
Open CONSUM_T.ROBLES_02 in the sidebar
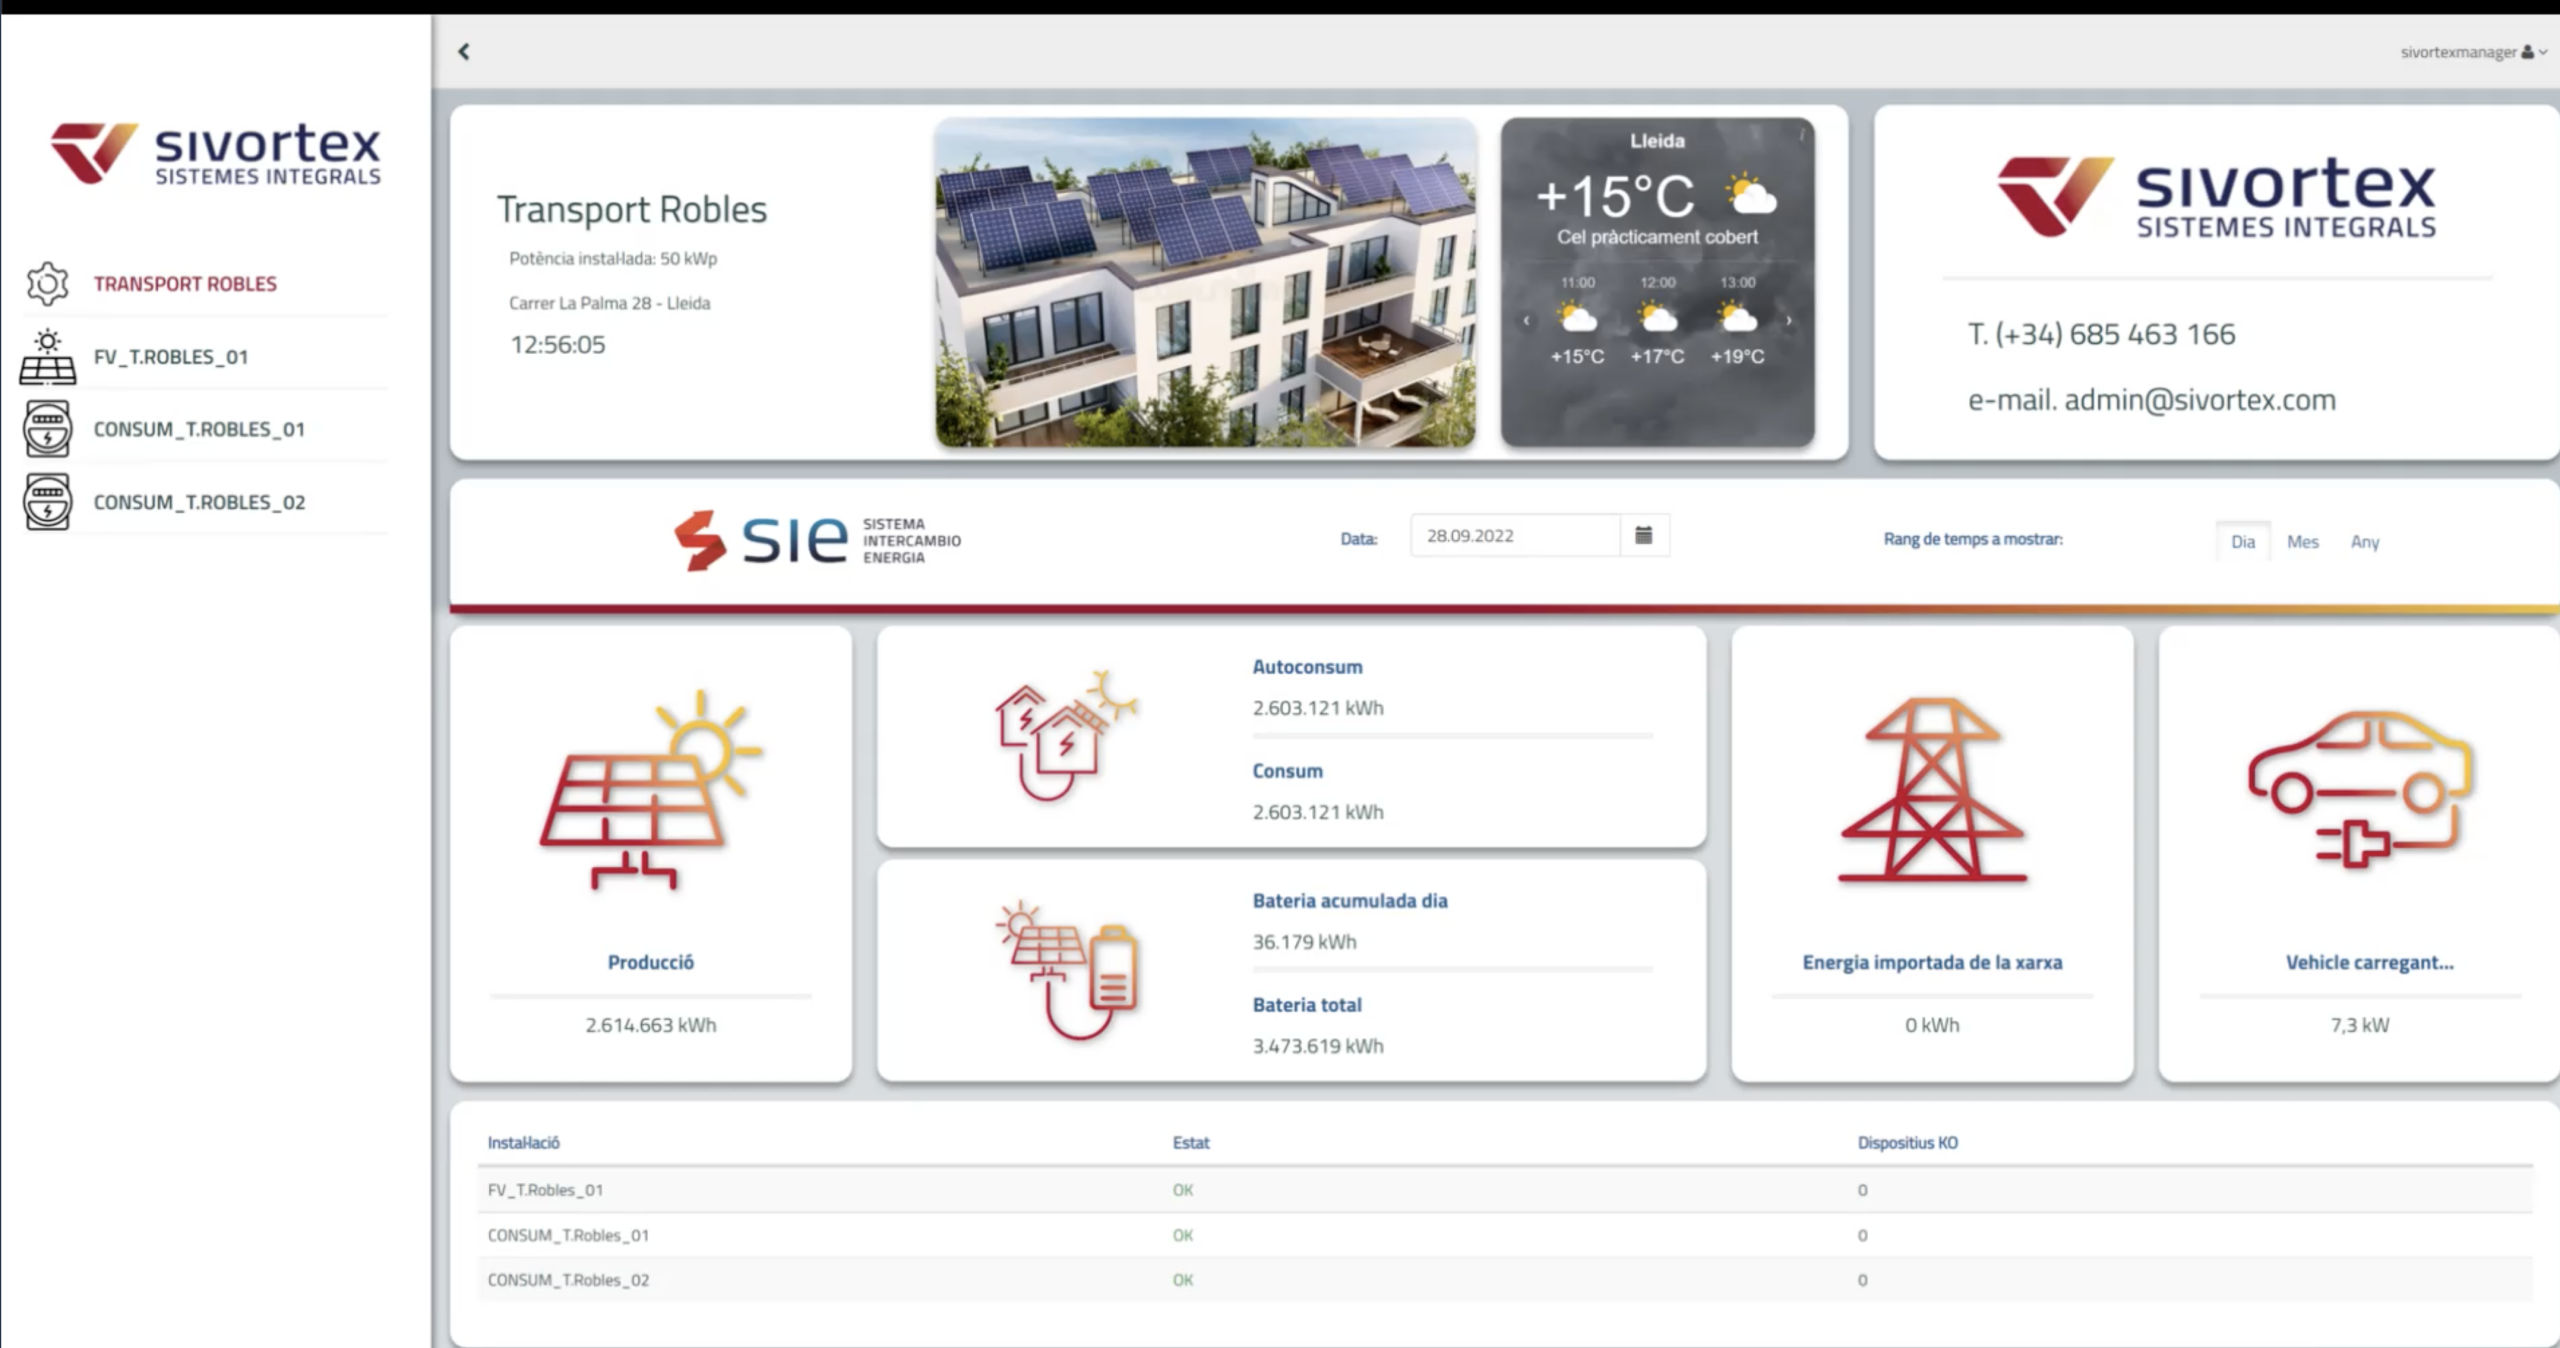(199, 502)
